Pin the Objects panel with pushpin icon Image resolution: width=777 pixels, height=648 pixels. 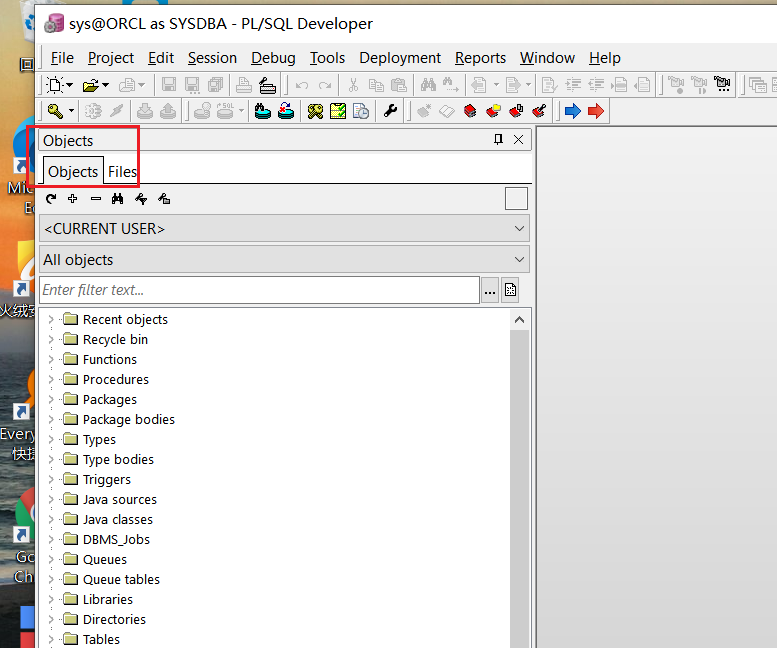(x=498, y=140)
